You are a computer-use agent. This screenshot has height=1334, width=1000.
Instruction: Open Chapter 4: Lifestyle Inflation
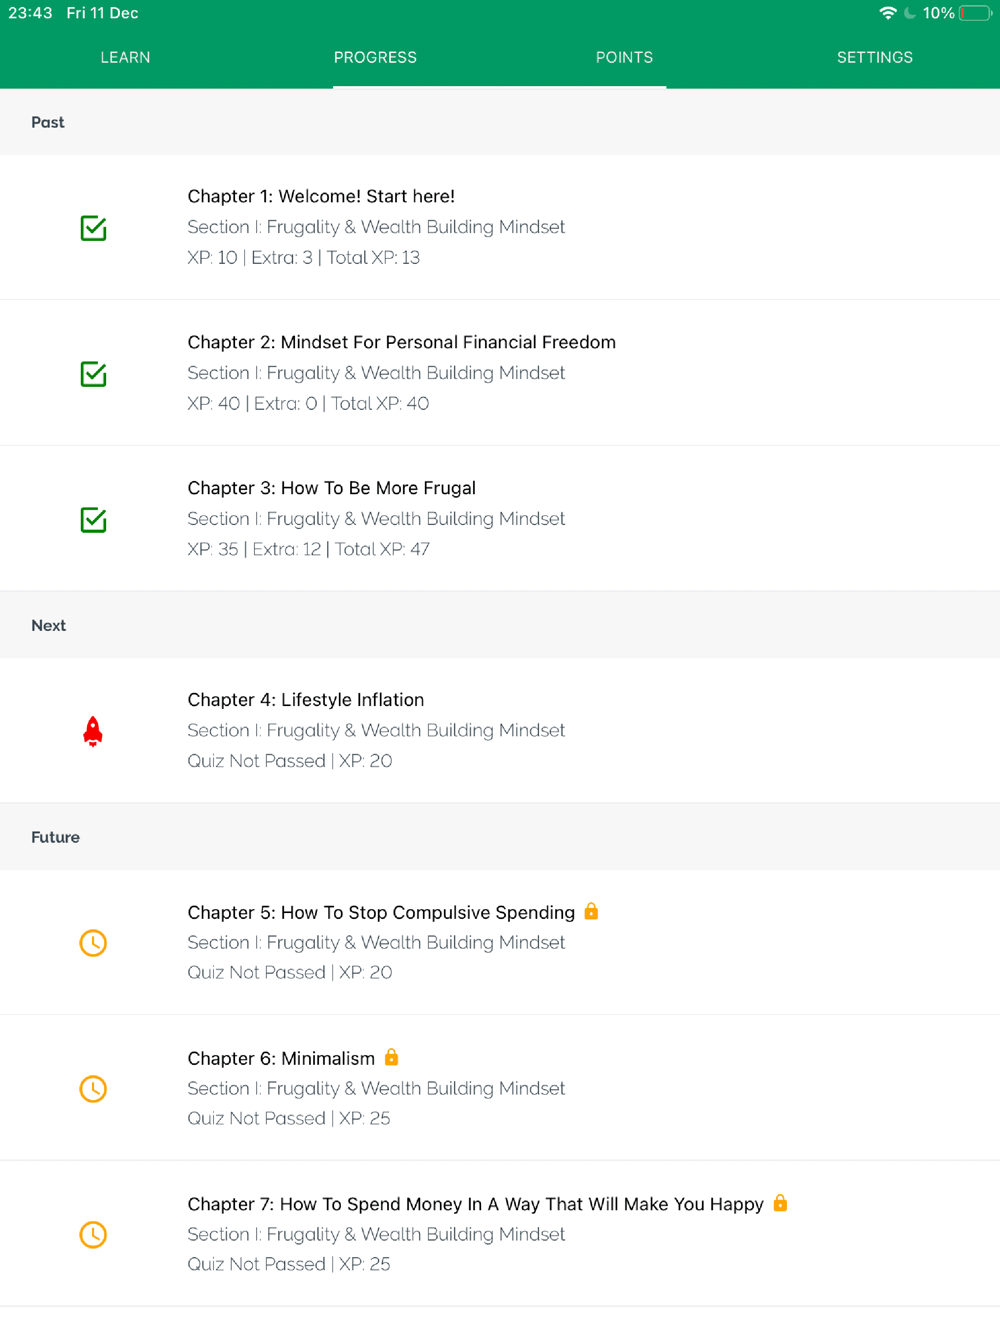[305, 700]
